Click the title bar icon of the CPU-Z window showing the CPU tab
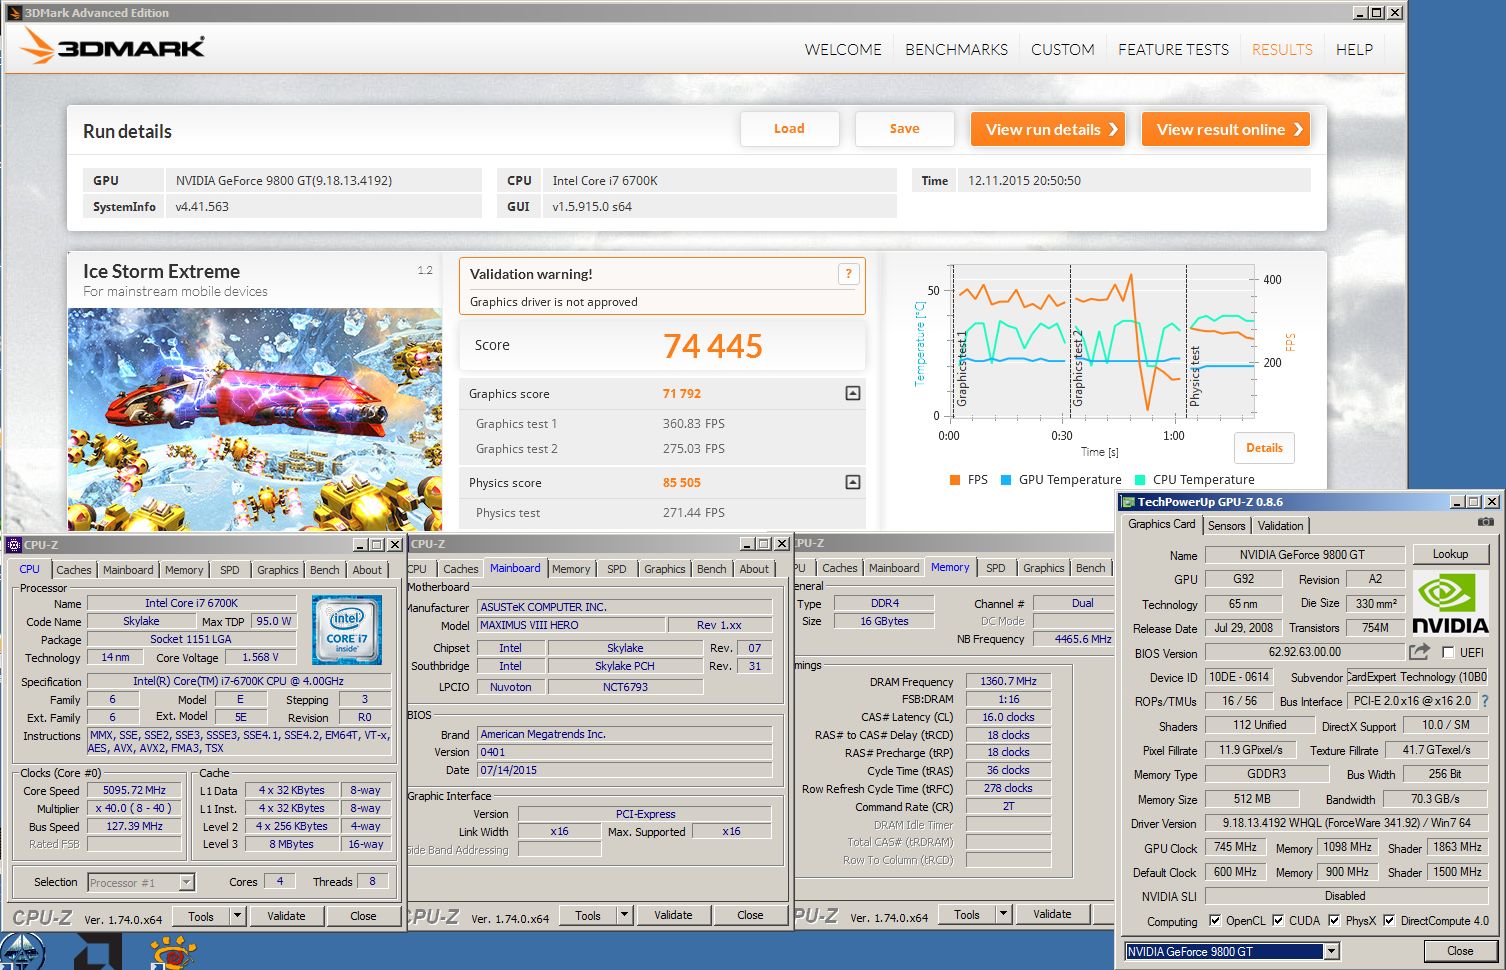This screenshot has height=970, width=1506. (x=14, y=545)
